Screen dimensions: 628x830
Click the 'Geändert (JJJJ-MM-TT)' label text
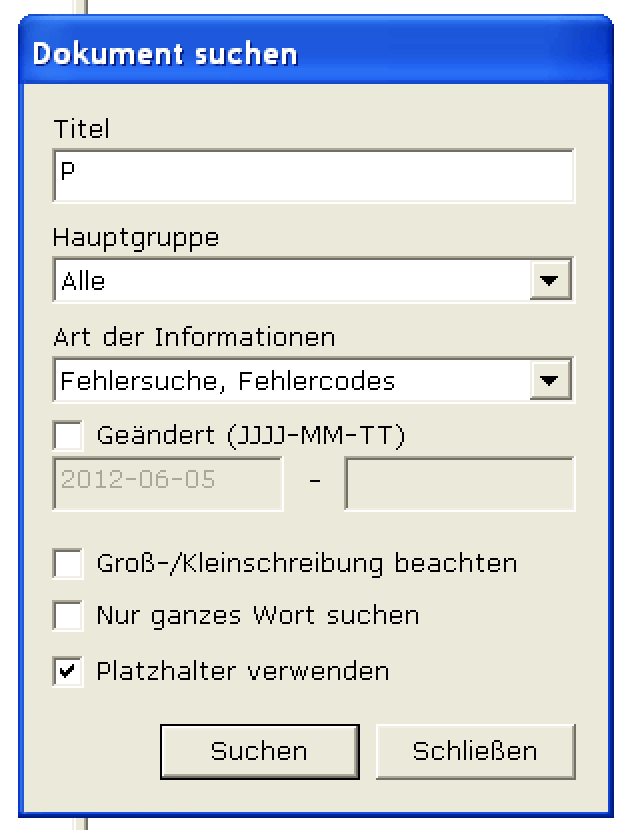[x=251, y=436]
